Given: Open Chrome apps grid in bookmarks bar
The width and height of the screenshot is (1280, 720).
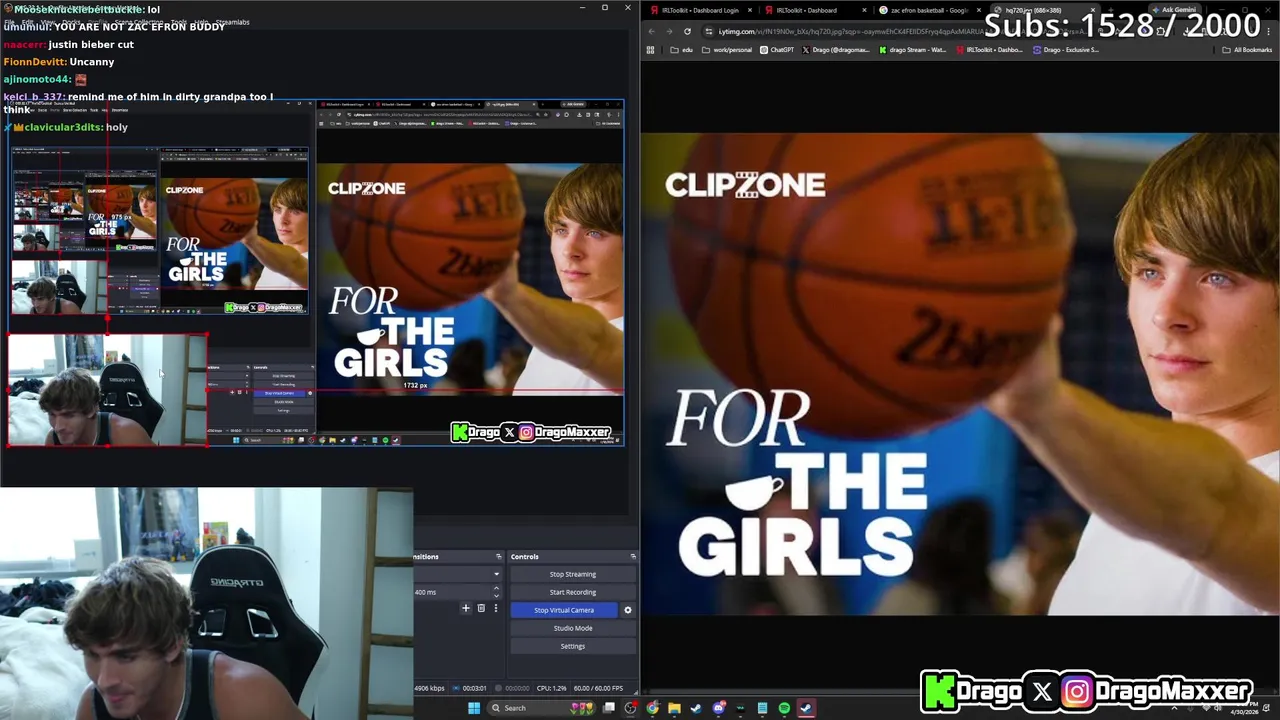Looking at the screenshot, I should (x=650, y=50).
